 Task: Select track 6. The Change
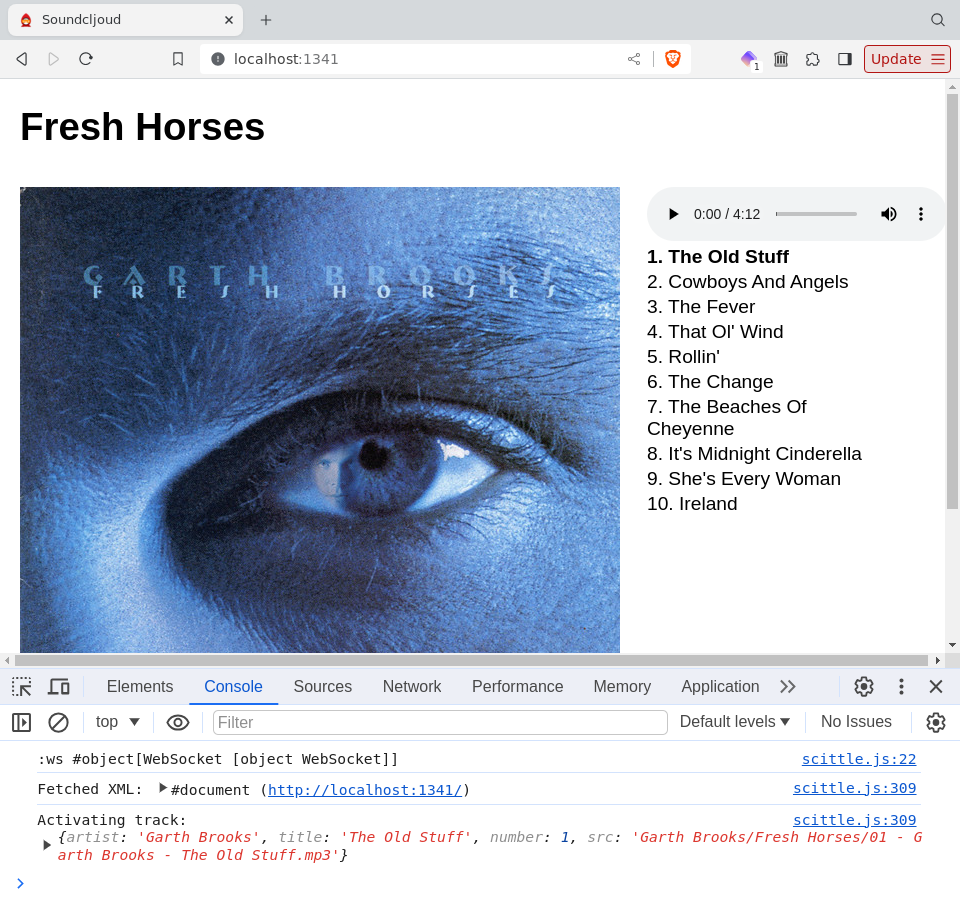710,382
